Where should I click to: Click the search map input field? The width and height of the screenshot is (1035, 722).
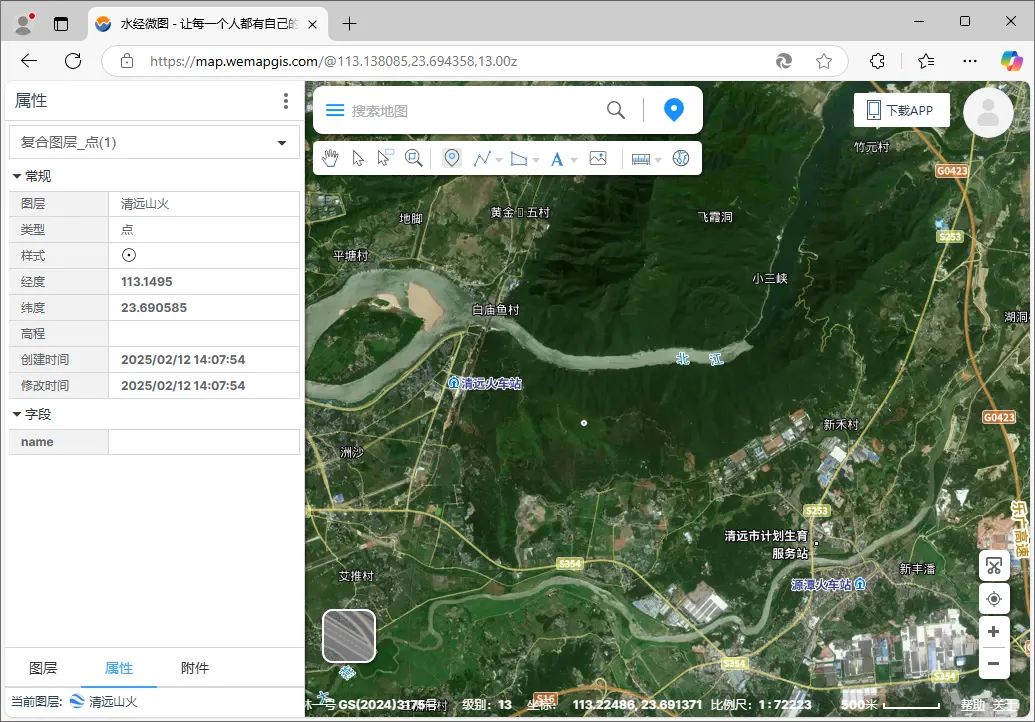(x=475, y=111)
